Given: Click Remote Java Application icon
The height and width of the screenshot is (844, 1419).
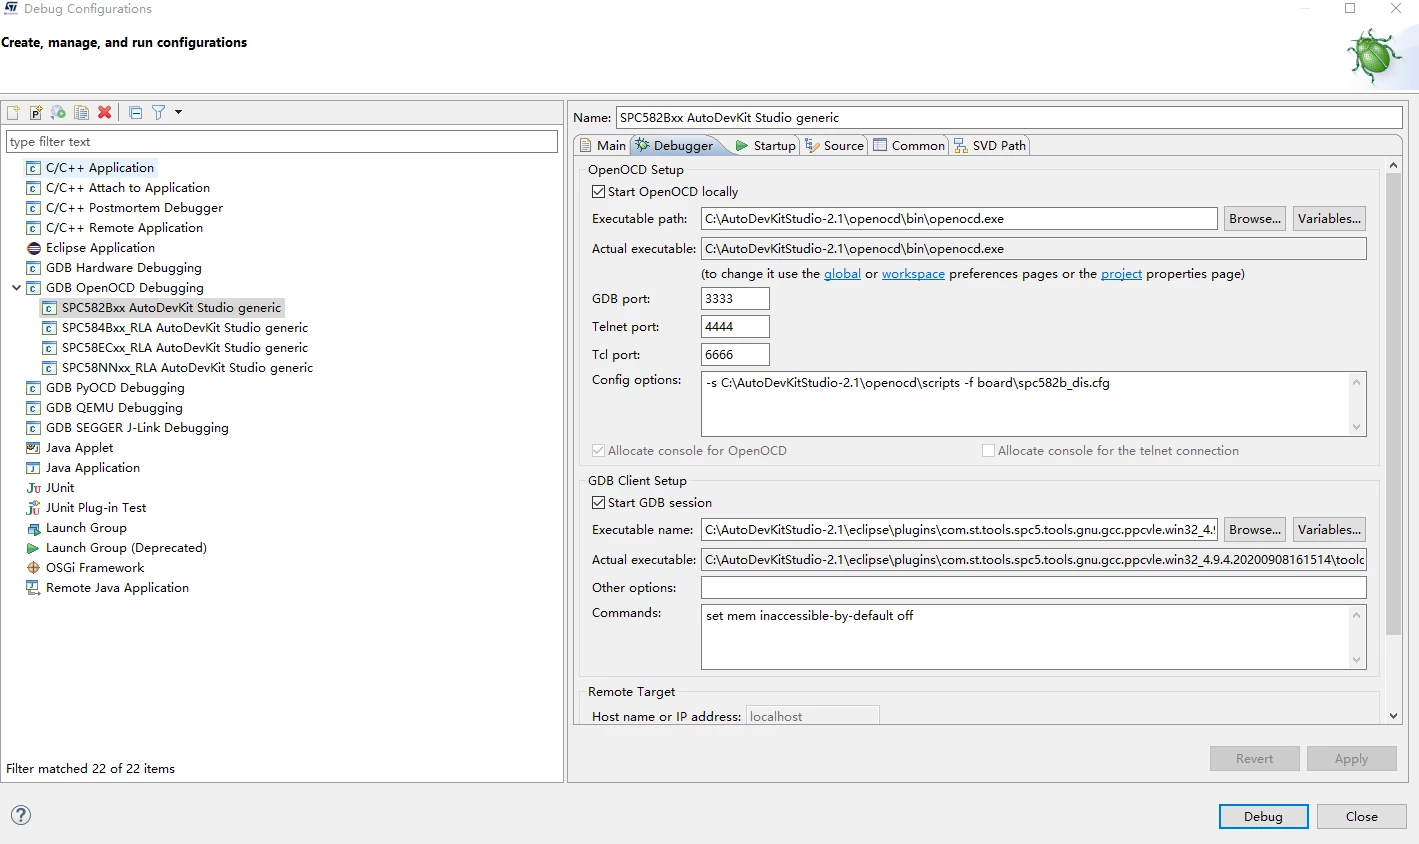Looking at the screenshot, I should 33,588.
